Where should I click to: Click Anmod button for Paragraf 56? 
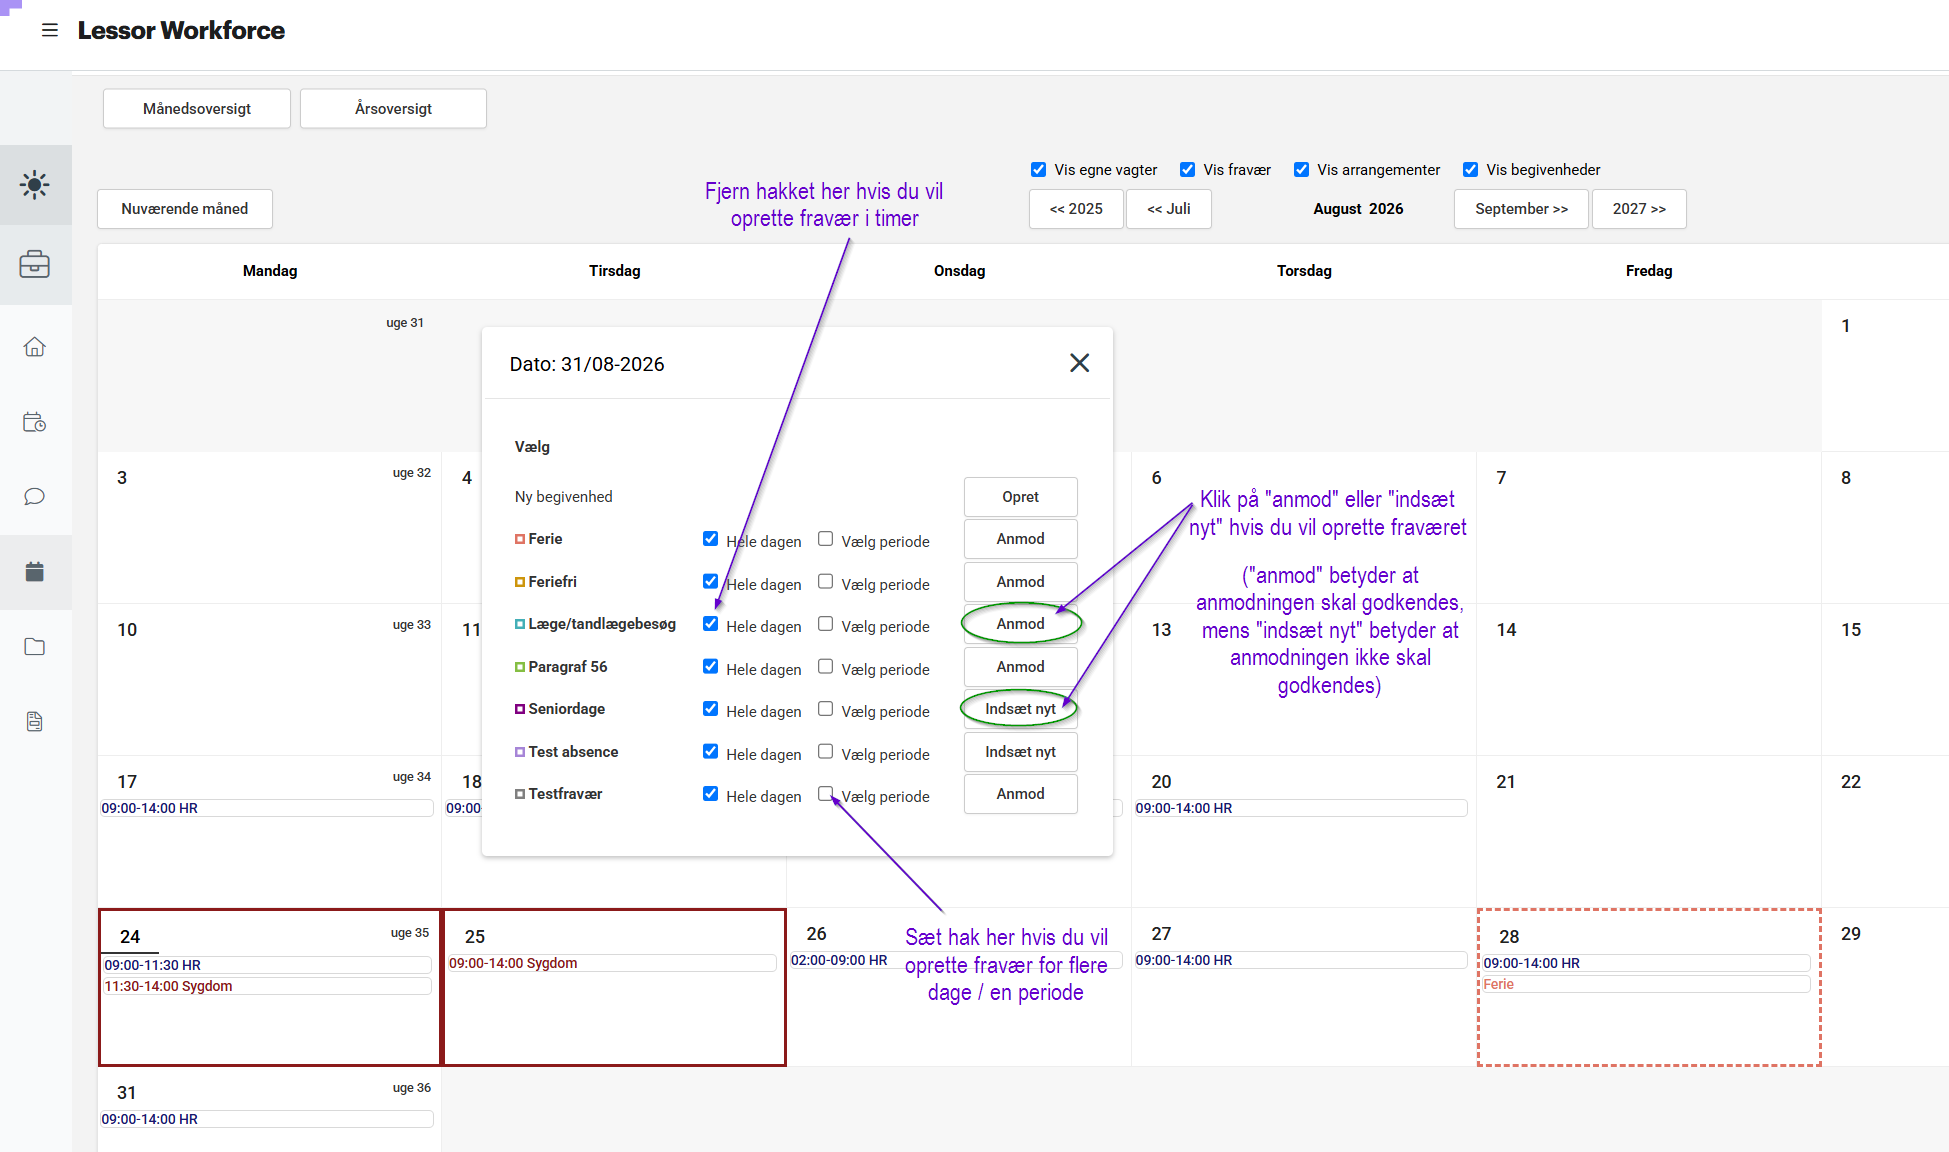click(1020, 667)
